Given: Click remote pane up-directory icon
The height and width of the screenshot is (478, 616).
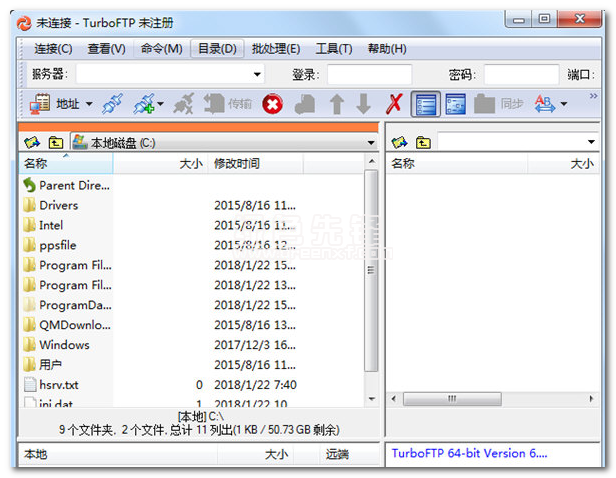Looking at the screenshot, I should 423,142.
